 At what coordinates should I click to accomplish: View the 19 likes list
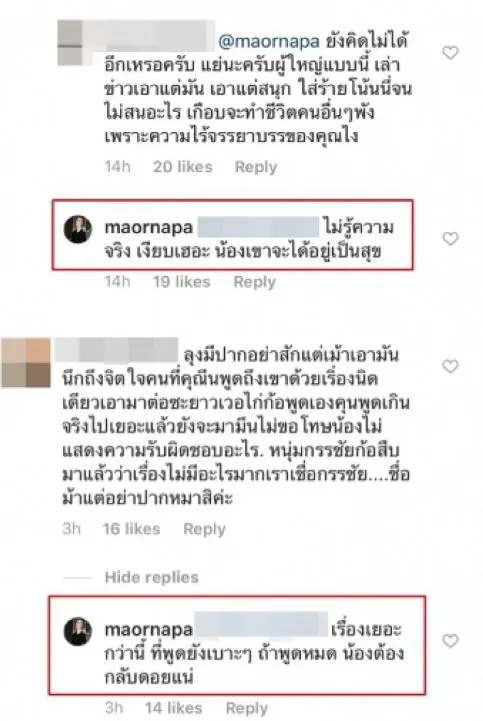click(181, 281)
